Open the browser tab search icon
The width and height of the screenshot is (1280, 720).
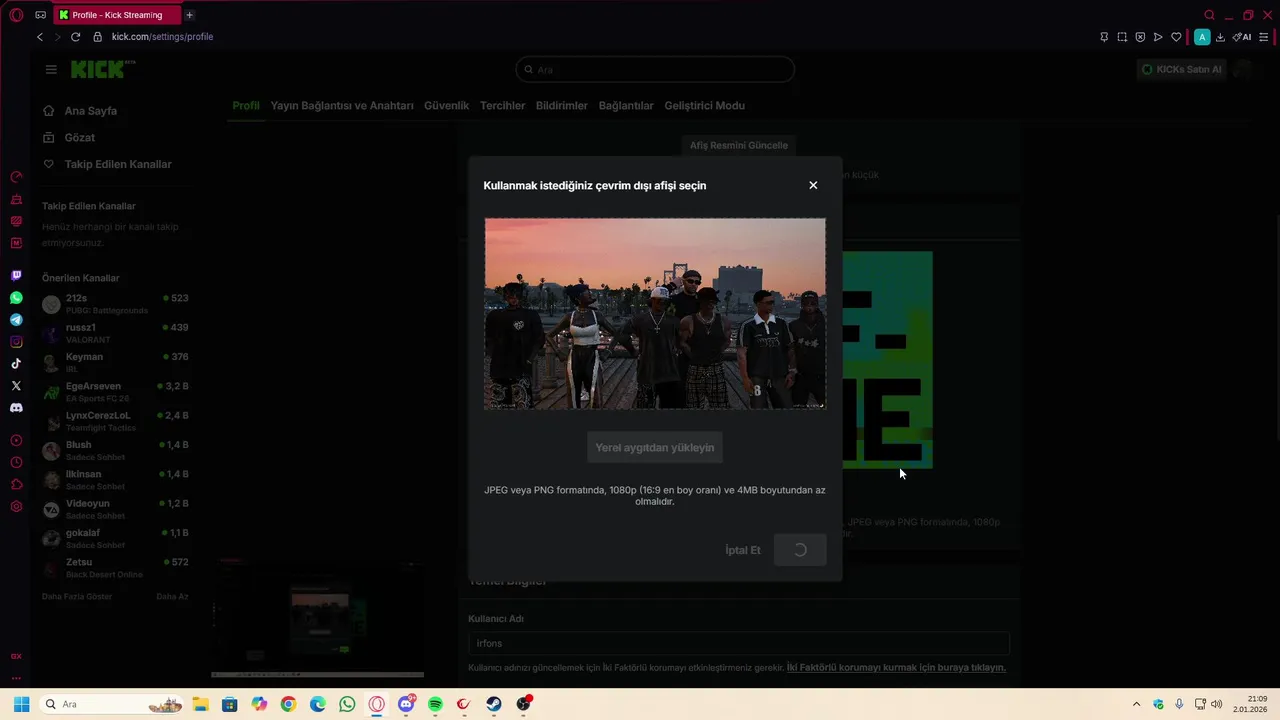[1210, 15]
